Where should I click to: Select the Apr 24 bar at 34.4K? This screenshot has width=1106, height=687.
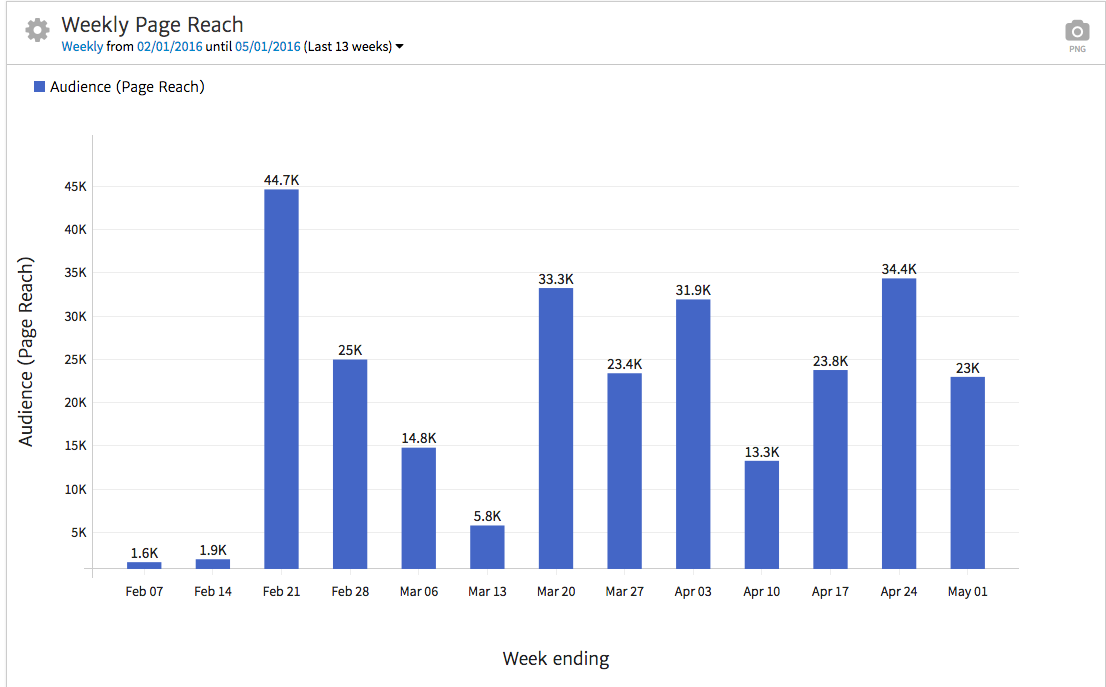(x=899, y=423)
